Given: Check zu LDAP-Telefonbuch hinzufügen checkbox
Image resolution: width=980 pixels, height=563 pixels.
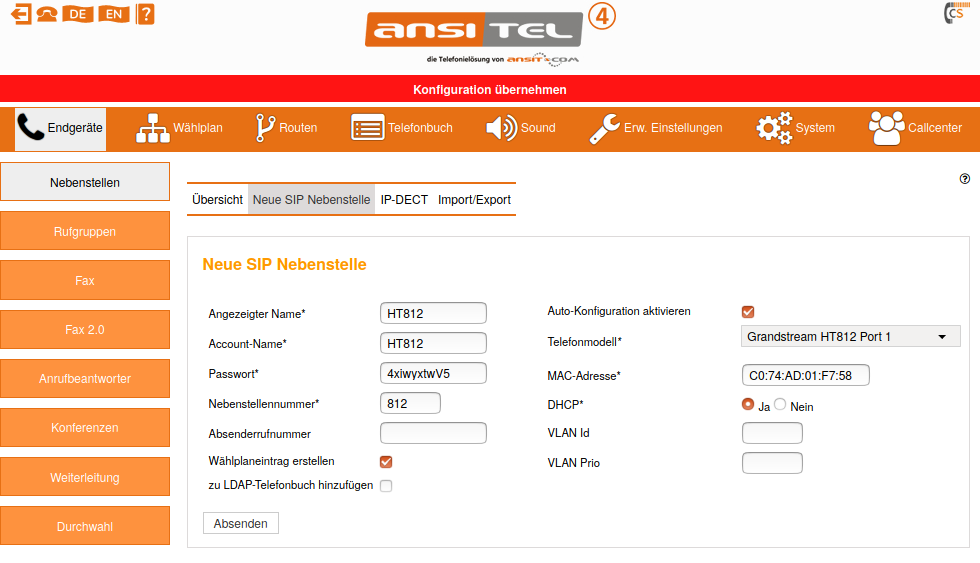Looking at the screenshot, I should coord(386,486).
